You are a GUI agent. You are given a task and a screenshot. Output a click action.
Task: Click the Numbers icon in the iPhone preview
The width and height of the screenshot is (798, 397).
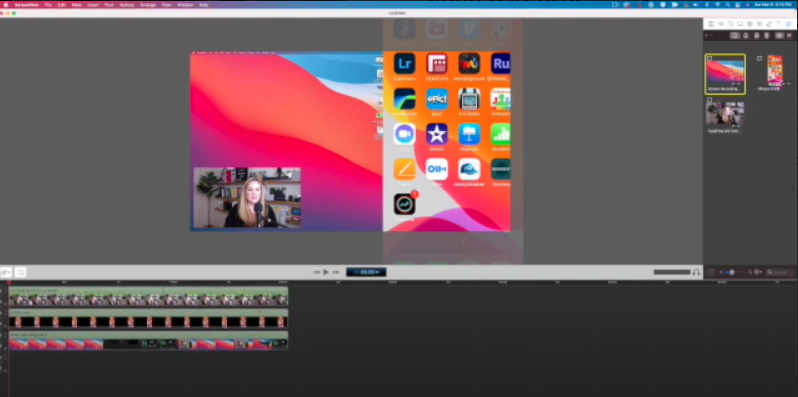tap(501, 134)
